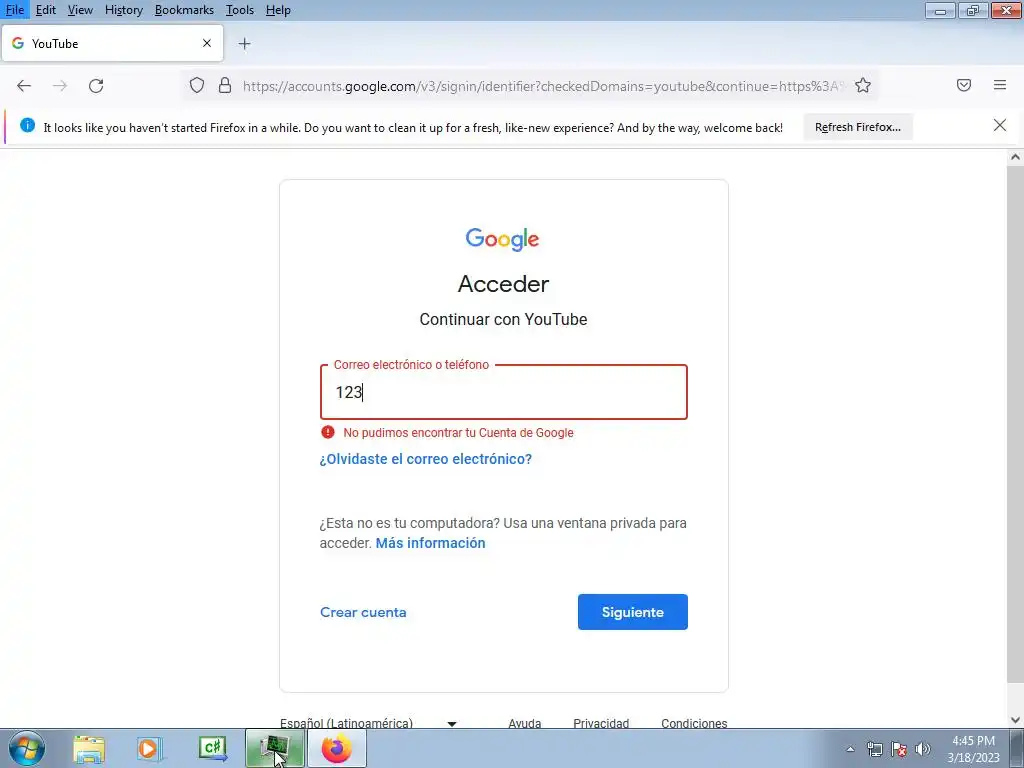This screenshot has width=1024, height=768.
Task: Click ¿Olvidaste el correo electrónico? link
Action: click(x=425, y=458)
